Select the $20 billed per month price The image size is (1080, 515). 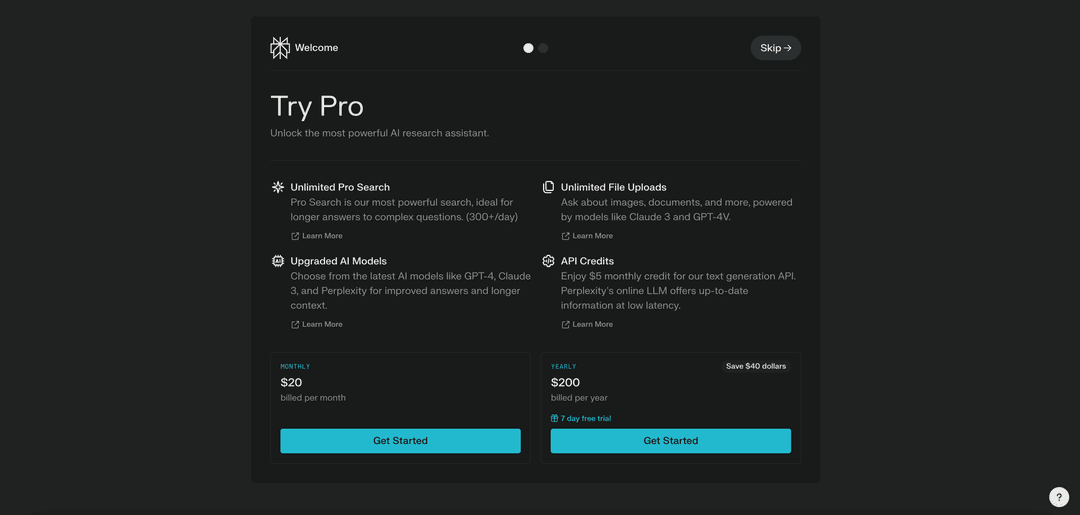pos(291,382)
